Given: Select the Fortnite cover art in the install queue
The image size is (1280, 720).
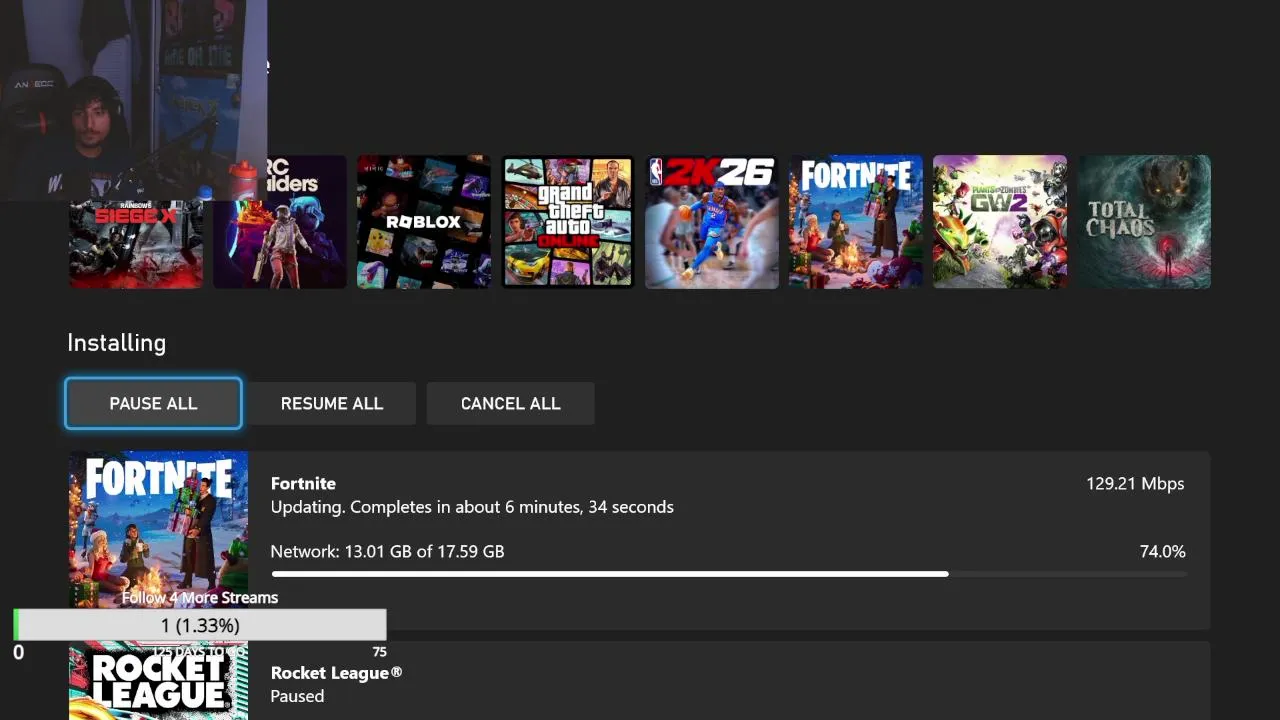Looking at the screenshot, I should pyautogui.click(x=158, y=530).
